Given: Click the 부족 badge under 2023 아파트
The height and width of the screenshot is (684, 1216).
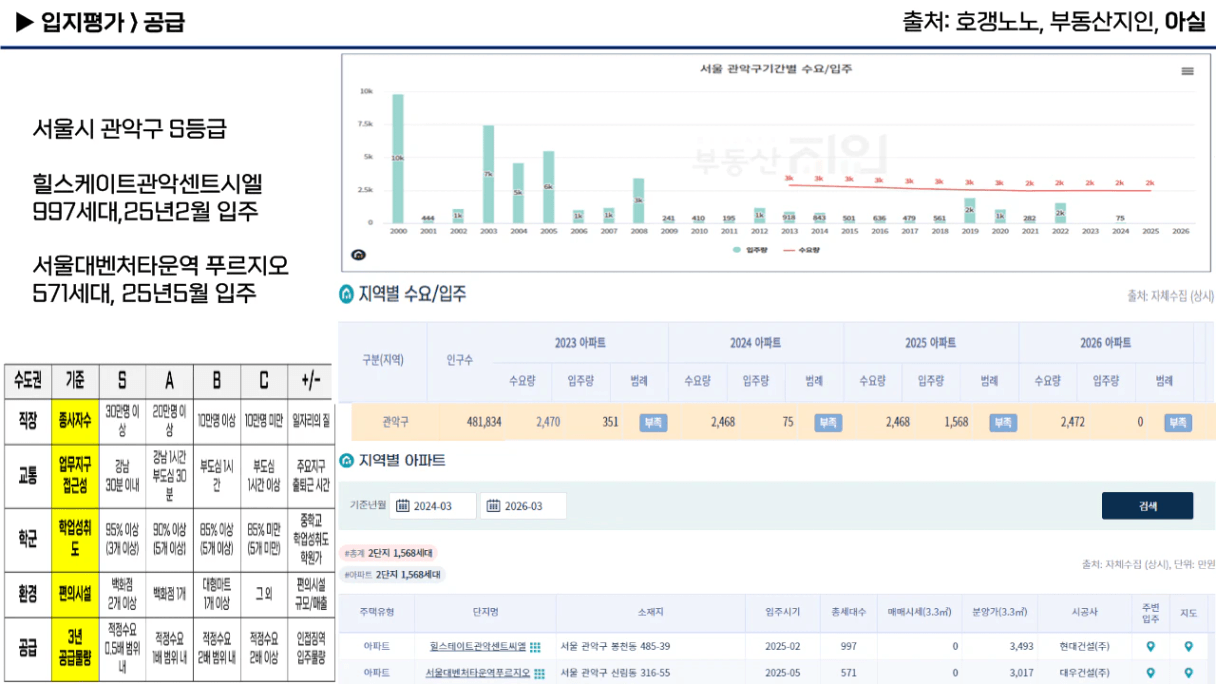Looking at the screenshot, I should (x=654, y=422).
